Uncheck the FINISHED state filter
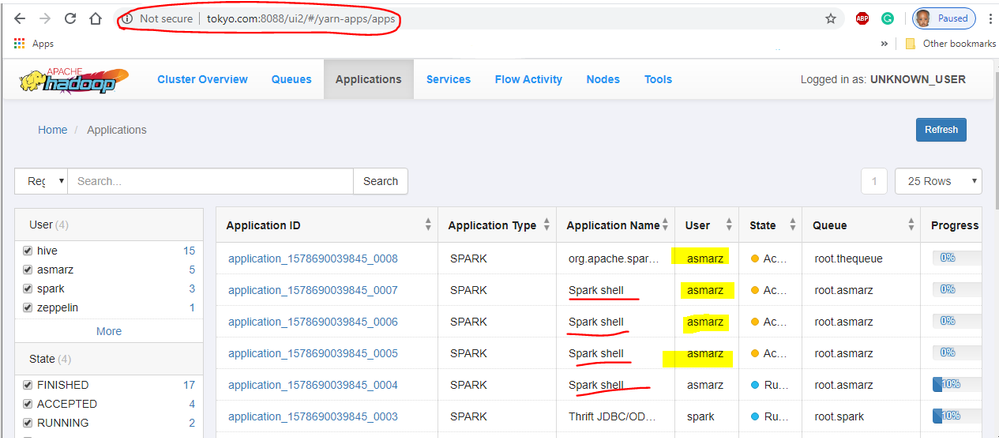999x438 pixels. pyautogui.click(x=28, y=385)
